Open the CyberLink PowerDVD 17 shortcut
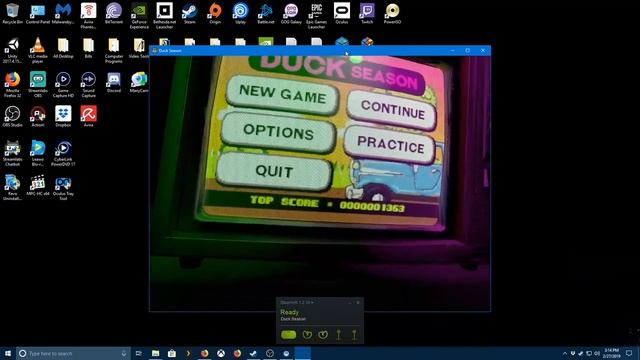 [63, 153]
